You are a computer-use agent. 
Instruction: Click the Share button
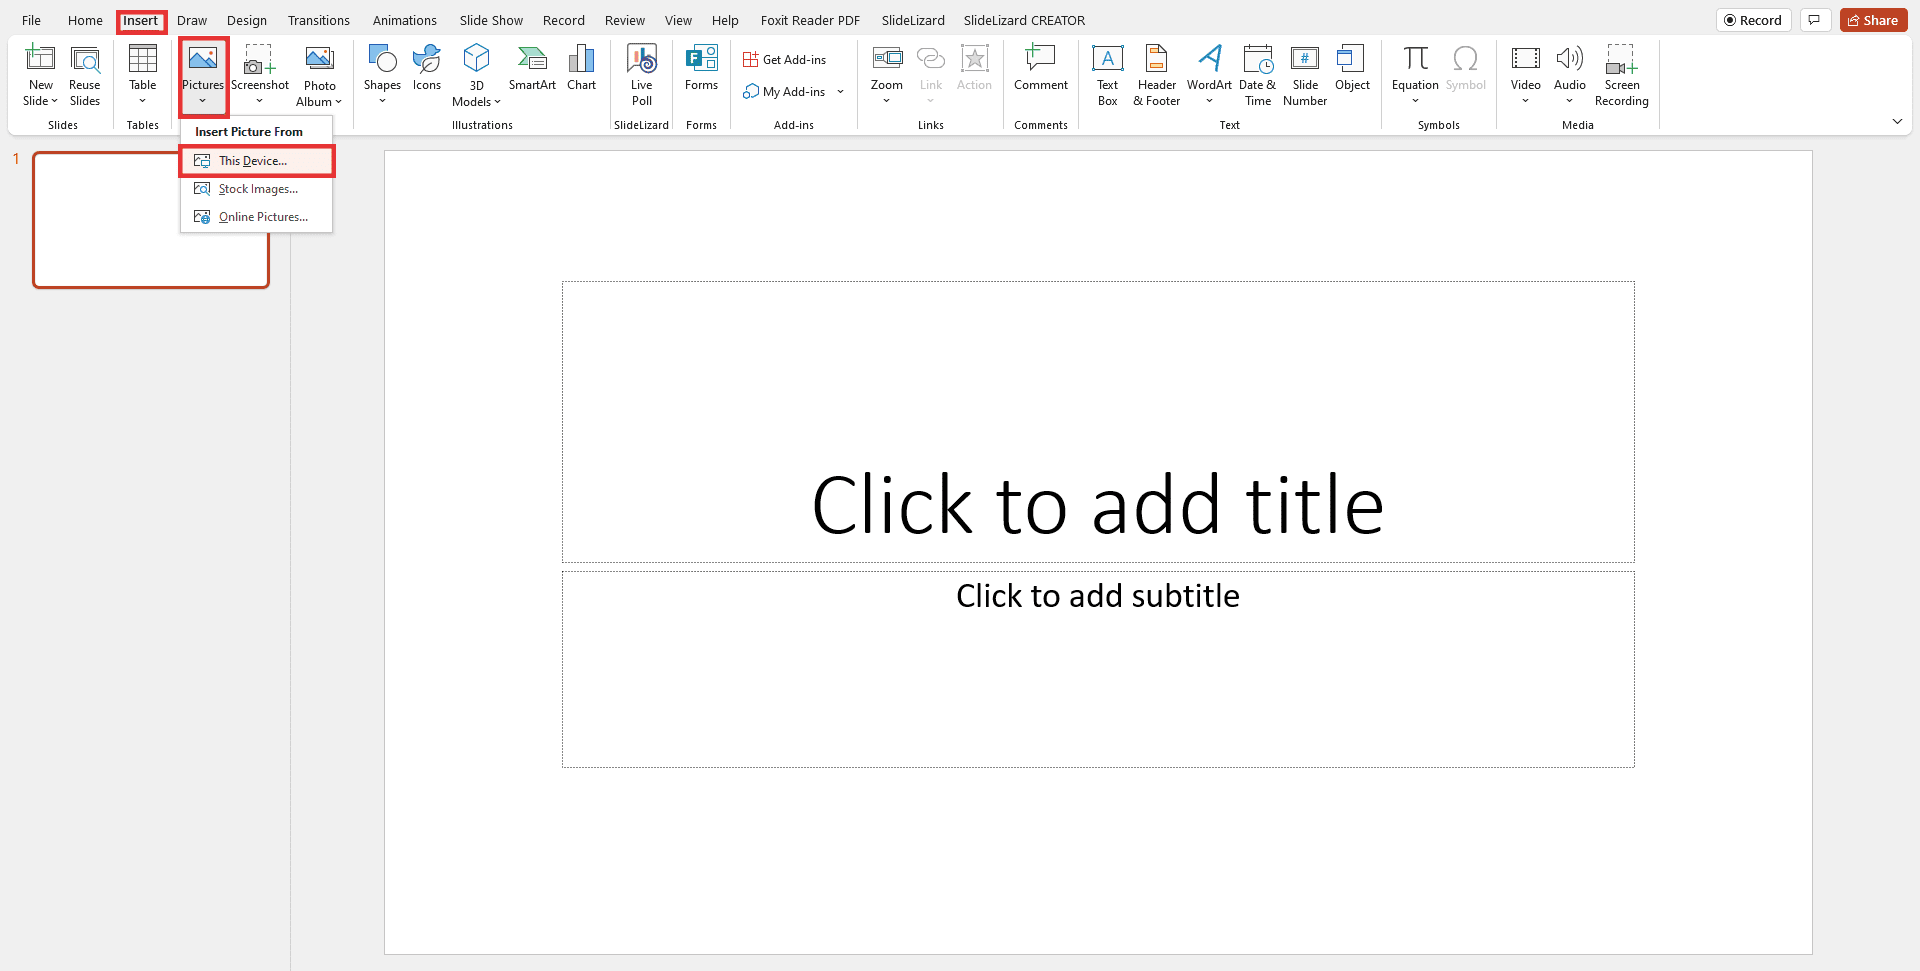pyautogui.click(x=1874, y=20)
